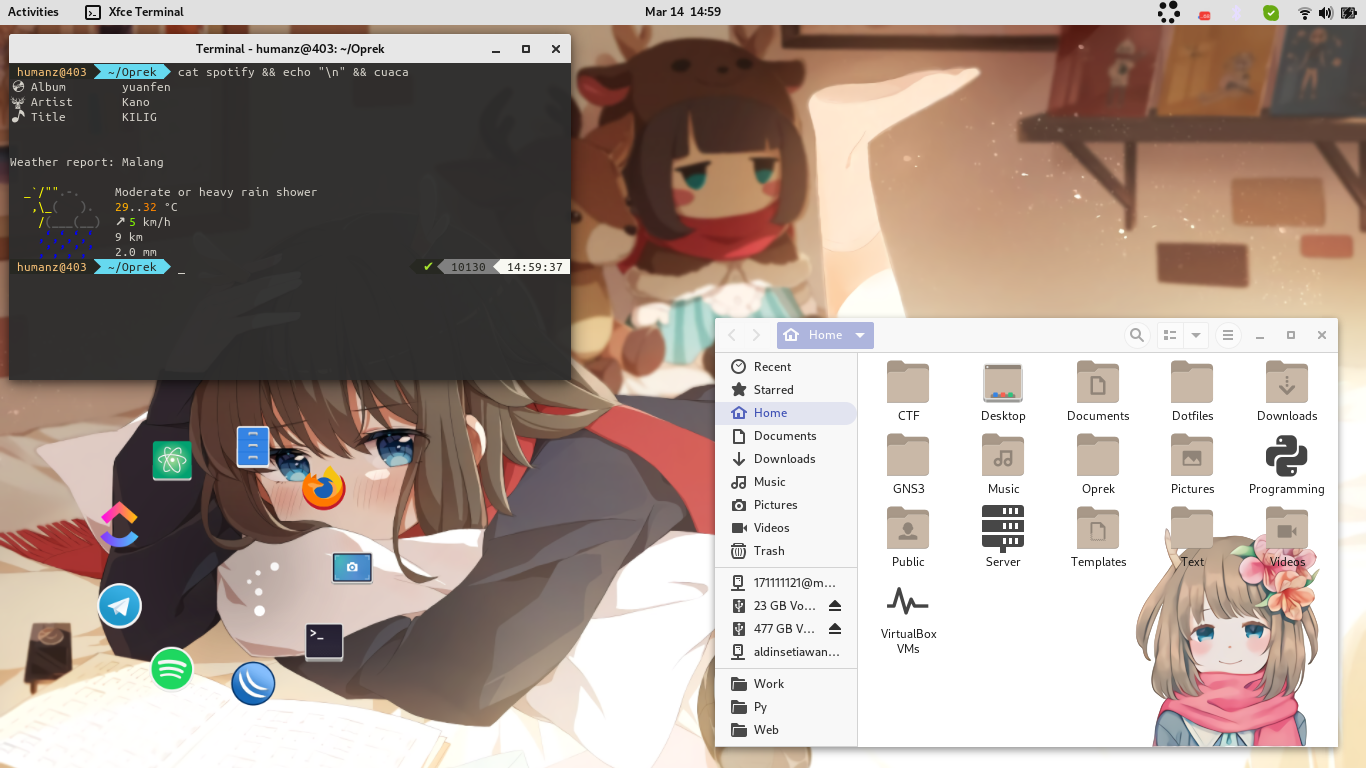The image size is (1366, 768).
Task: Eject the 477 GB volume
Action: pyautogui.click(x=835, y=629)
